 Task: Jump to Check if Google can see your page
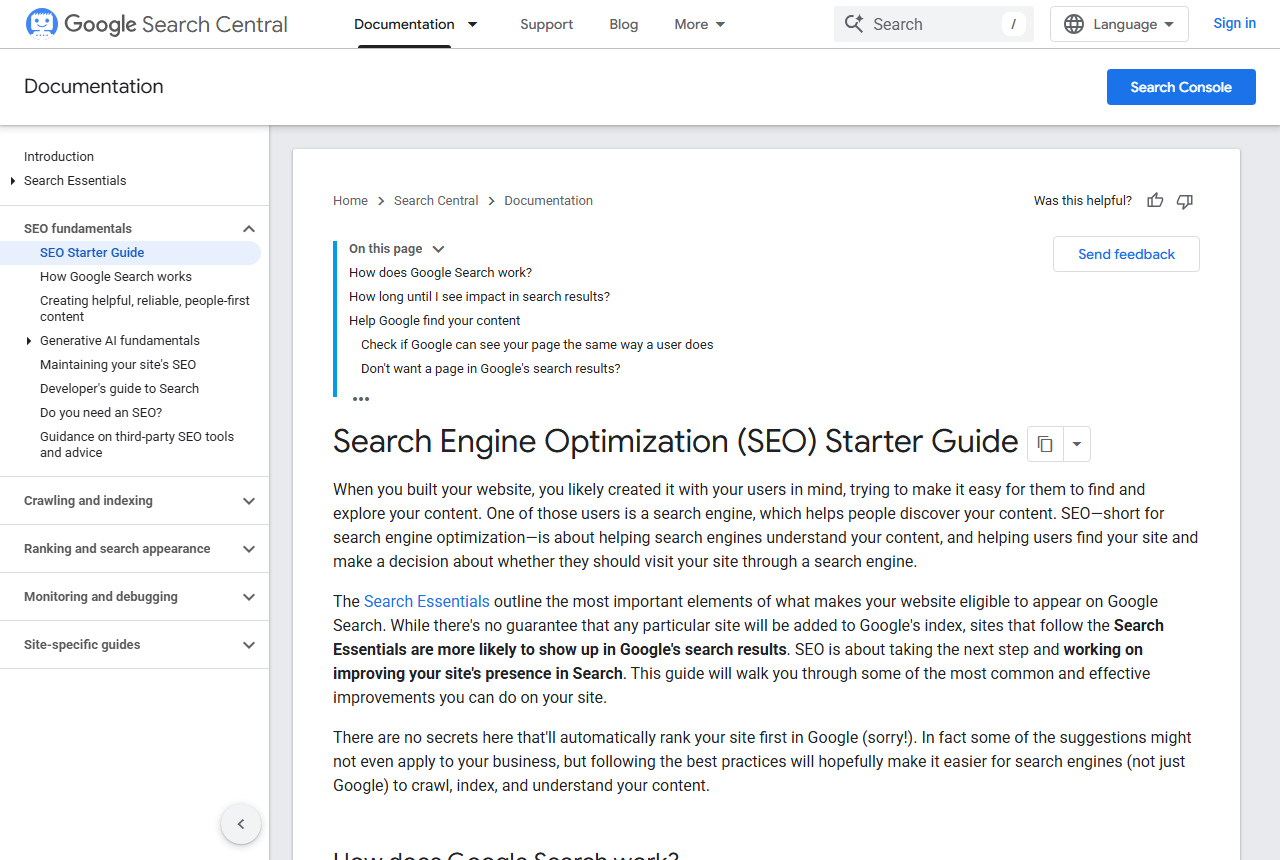click(x=537, y=345)
